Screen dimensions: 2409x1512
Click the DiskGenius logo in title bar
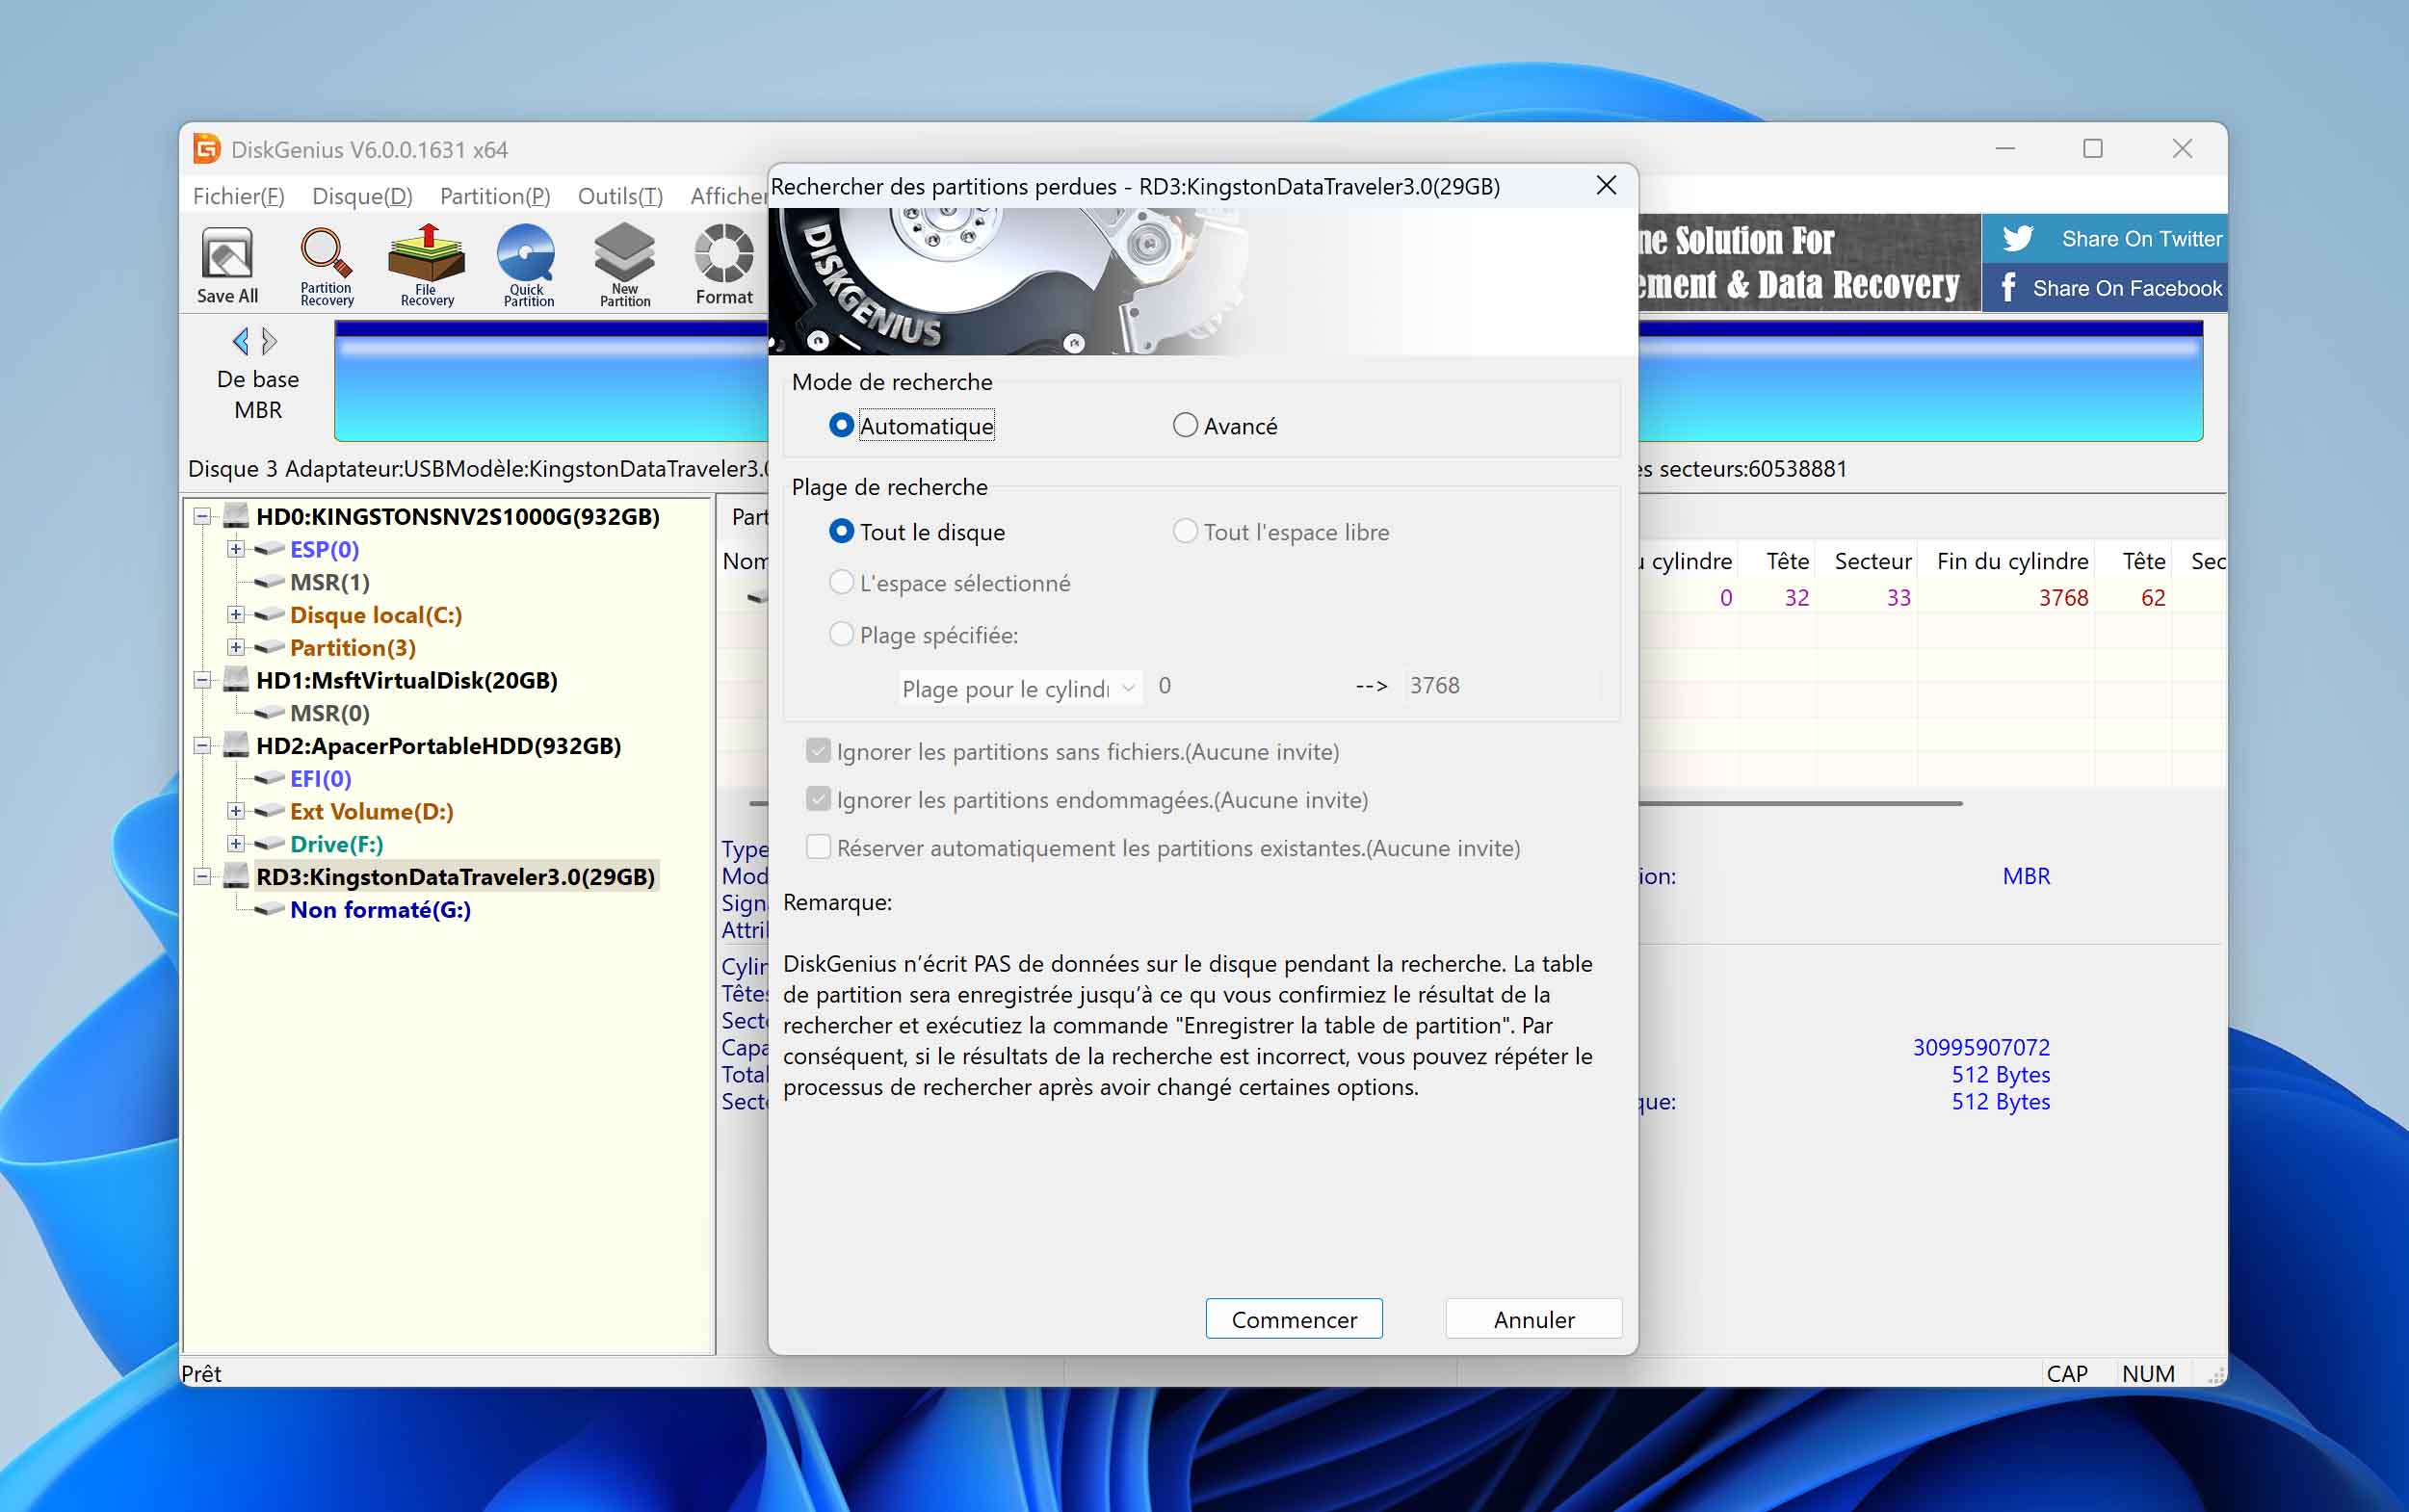206,149
